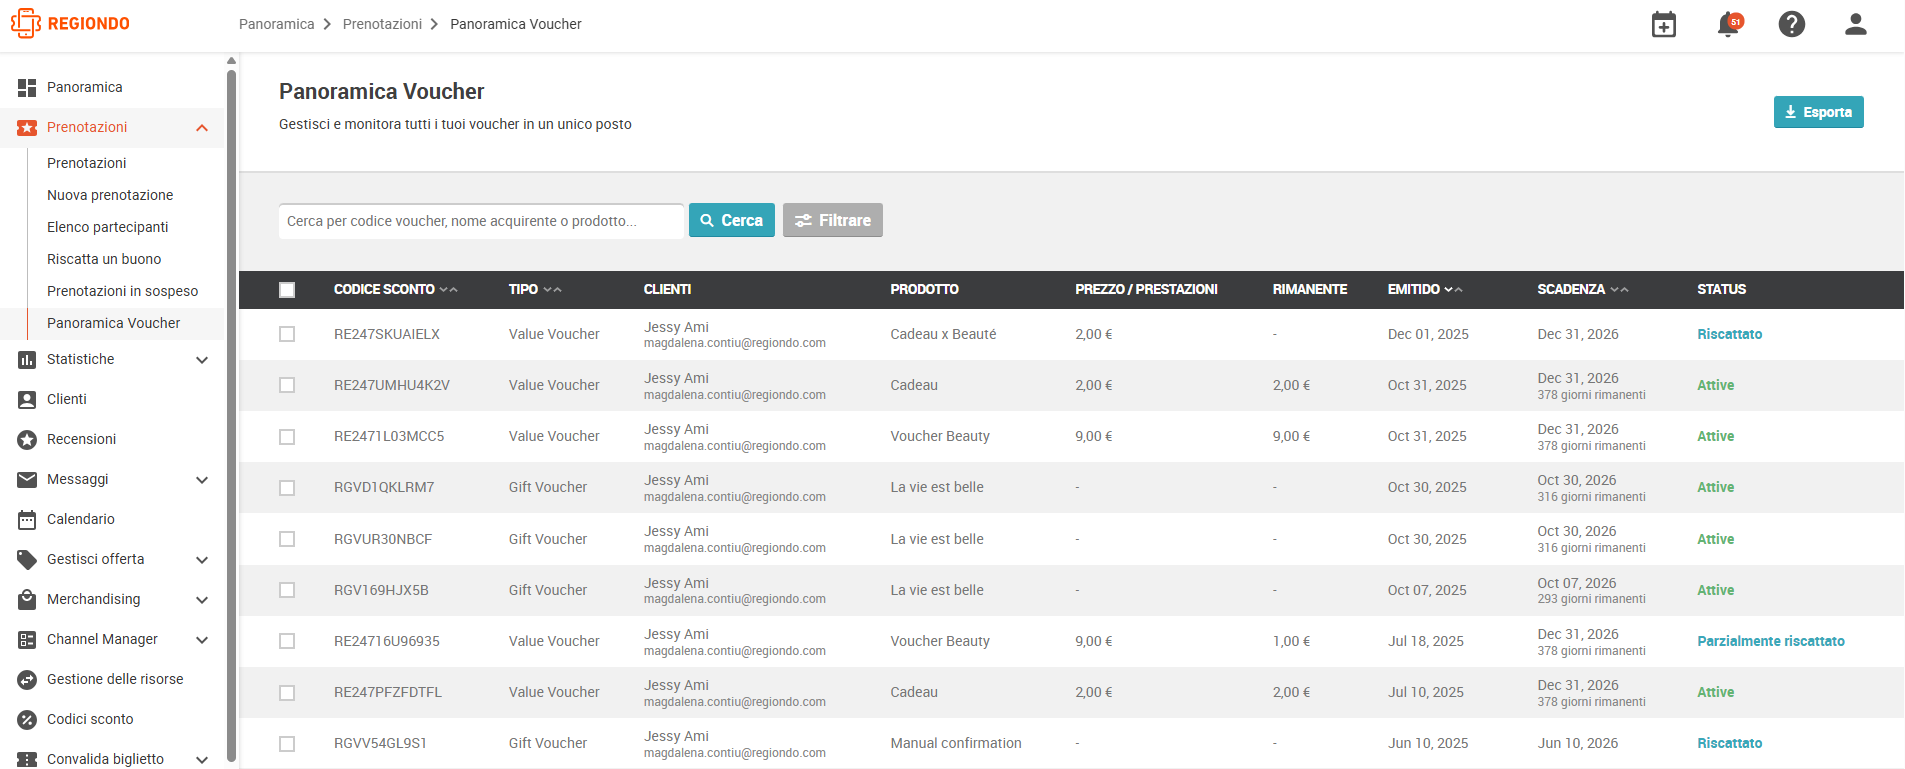Click the Recensioni star icon

point(27,440)
